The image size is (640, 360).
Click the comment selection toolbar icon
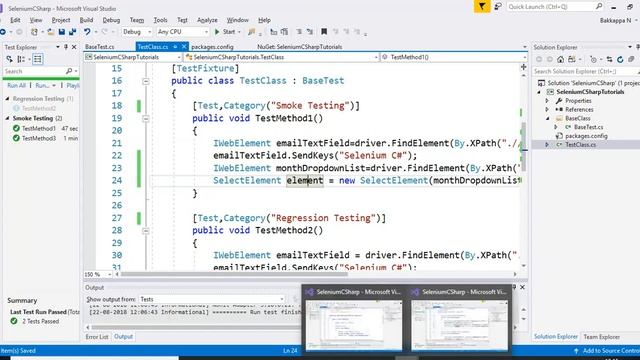coord(299,31)
